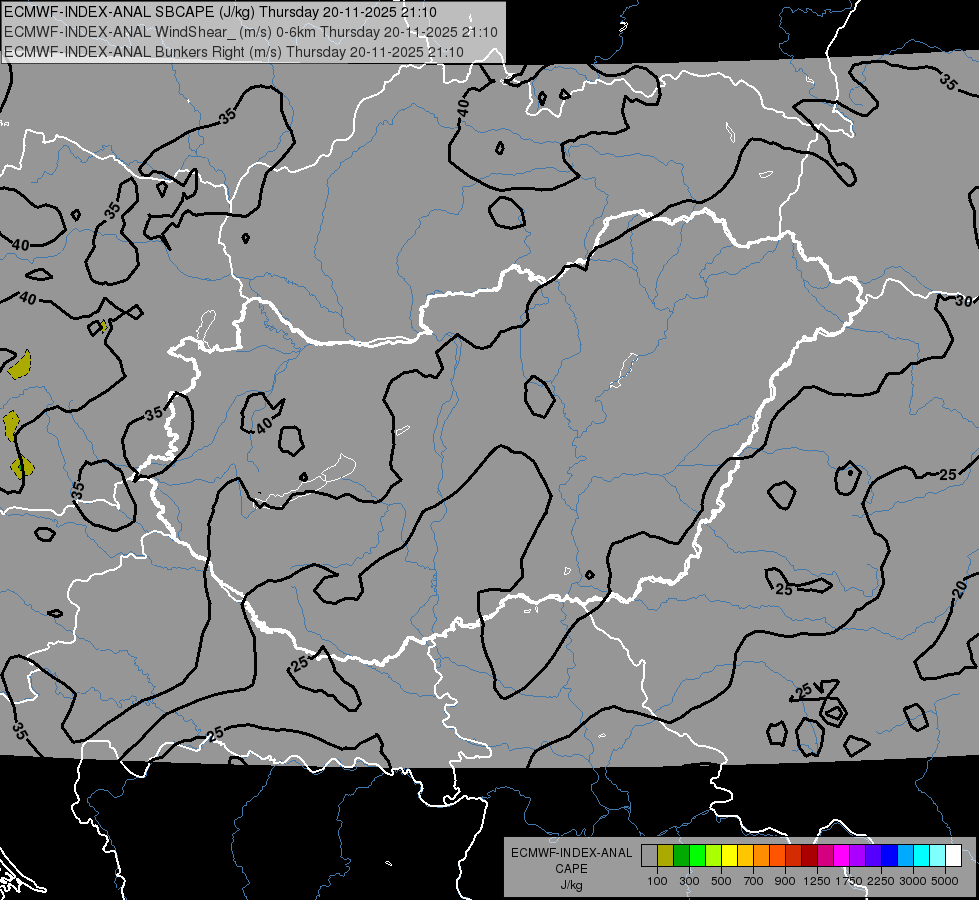Click the J/kg unit in the legend
Screen dimensions: 979x900
[571, 885]
